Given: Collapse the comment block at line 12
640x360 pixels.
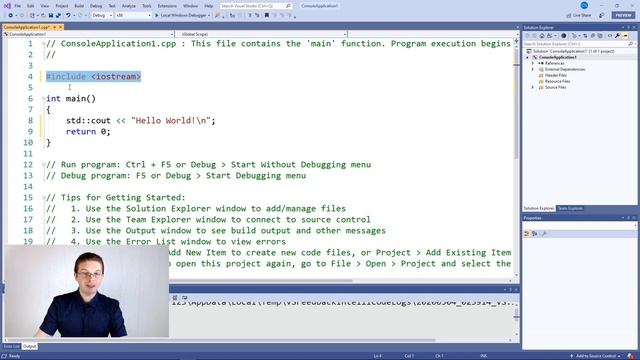Looking at the screenshot, I should [43, 165].
